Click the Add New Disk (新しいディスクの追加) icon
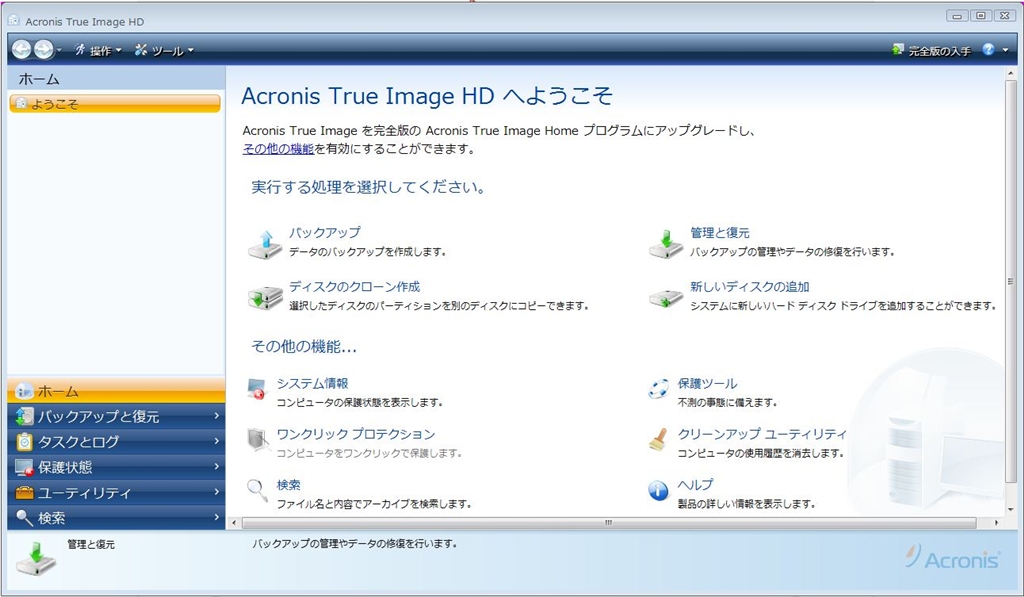Viewport: 1024px width, 597px height. [666, 298]
